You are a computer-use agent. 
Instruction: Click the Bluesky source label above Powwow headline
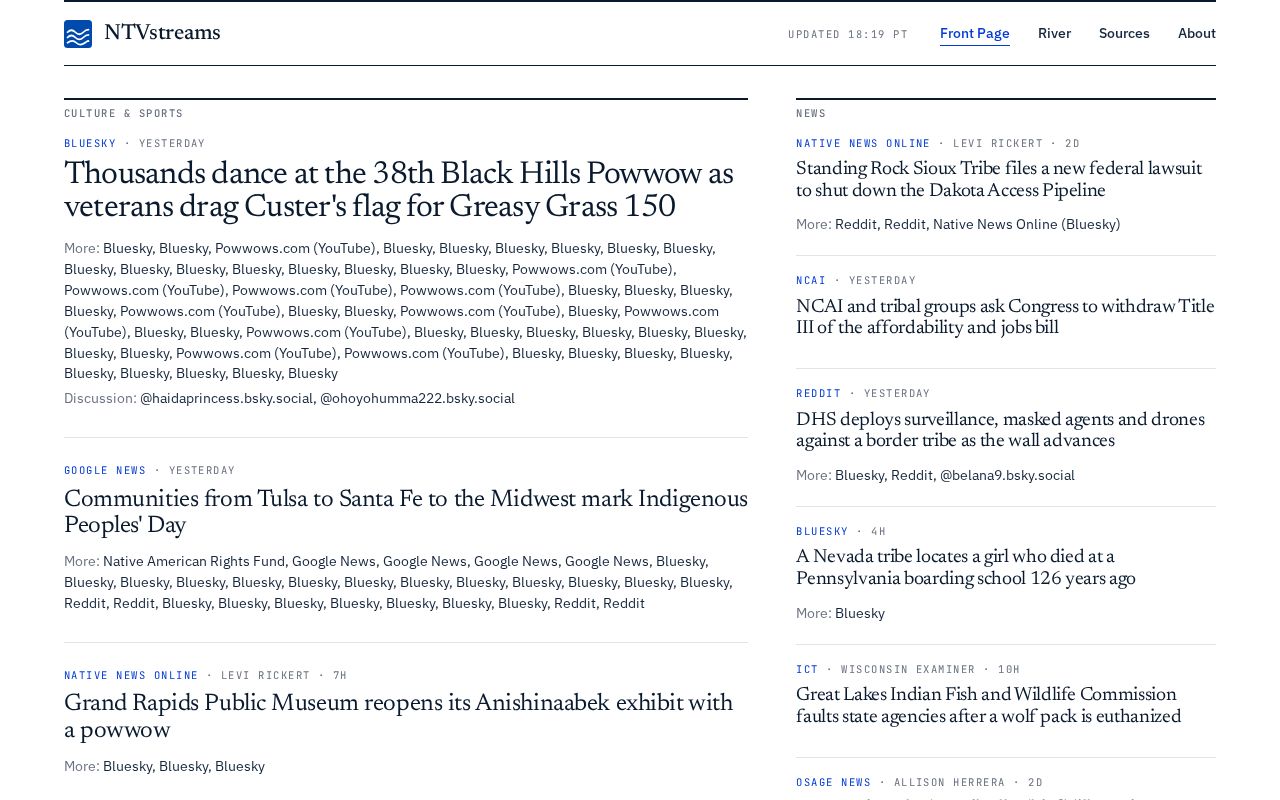tap(90, 143)
